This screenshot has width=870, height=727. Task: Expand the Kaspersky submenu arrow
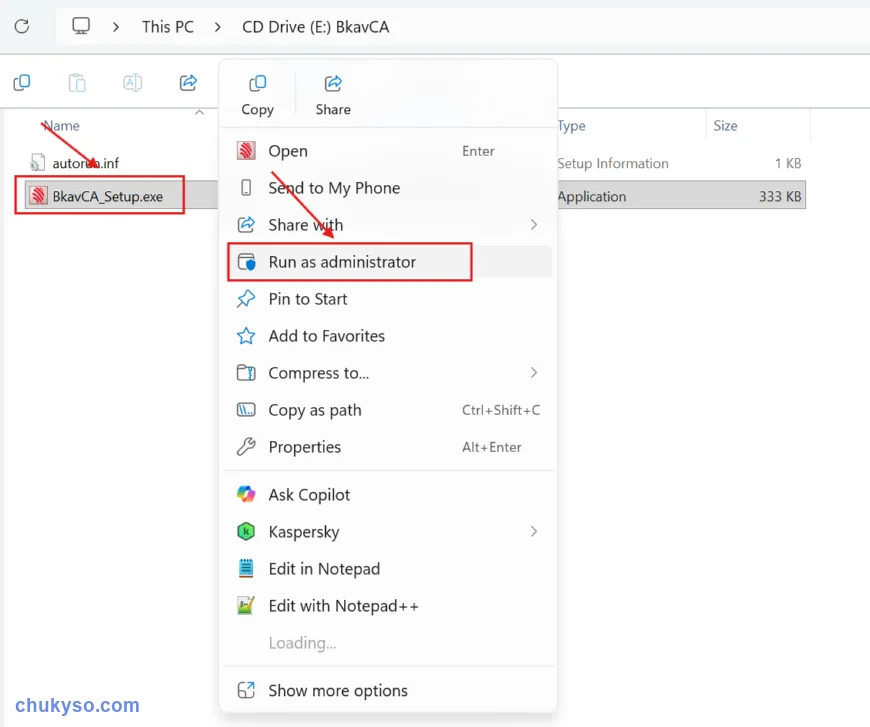(x=534, y=532)
